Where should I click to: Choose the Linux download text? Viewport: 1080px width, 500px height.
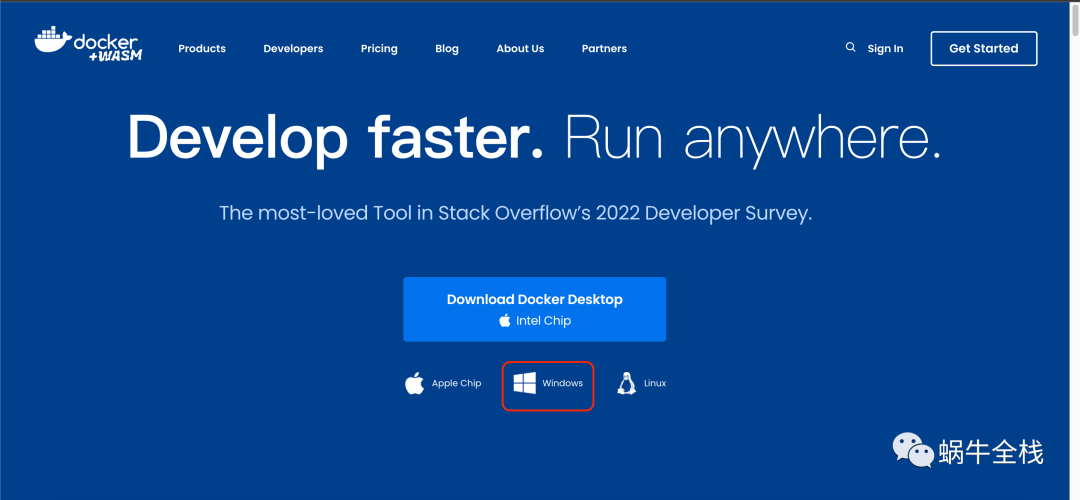click(x=655, y=383)
